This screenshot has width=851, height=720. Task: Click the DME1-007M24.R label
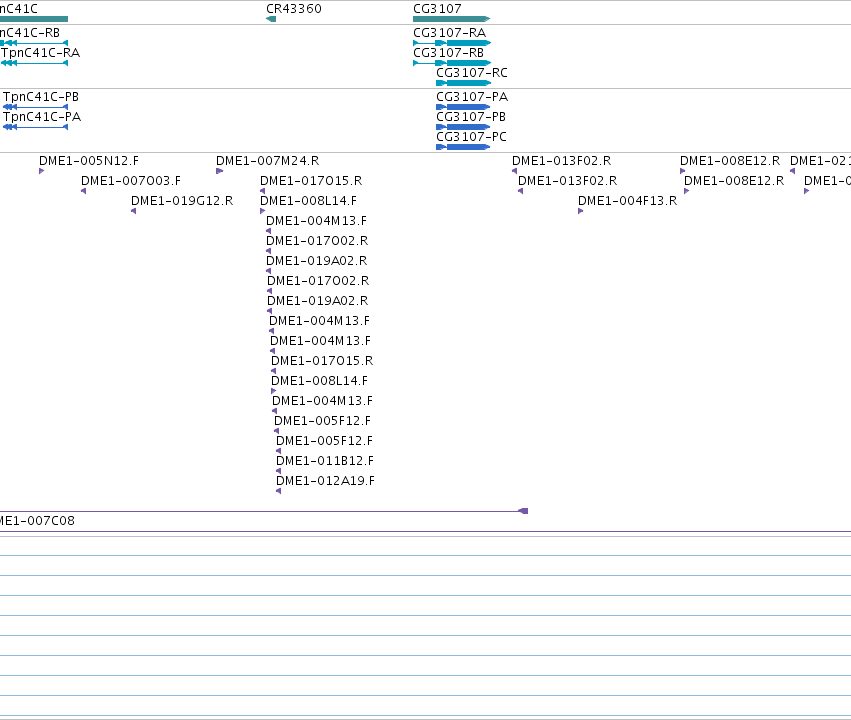pyautogui.click(x=268, y=161)
